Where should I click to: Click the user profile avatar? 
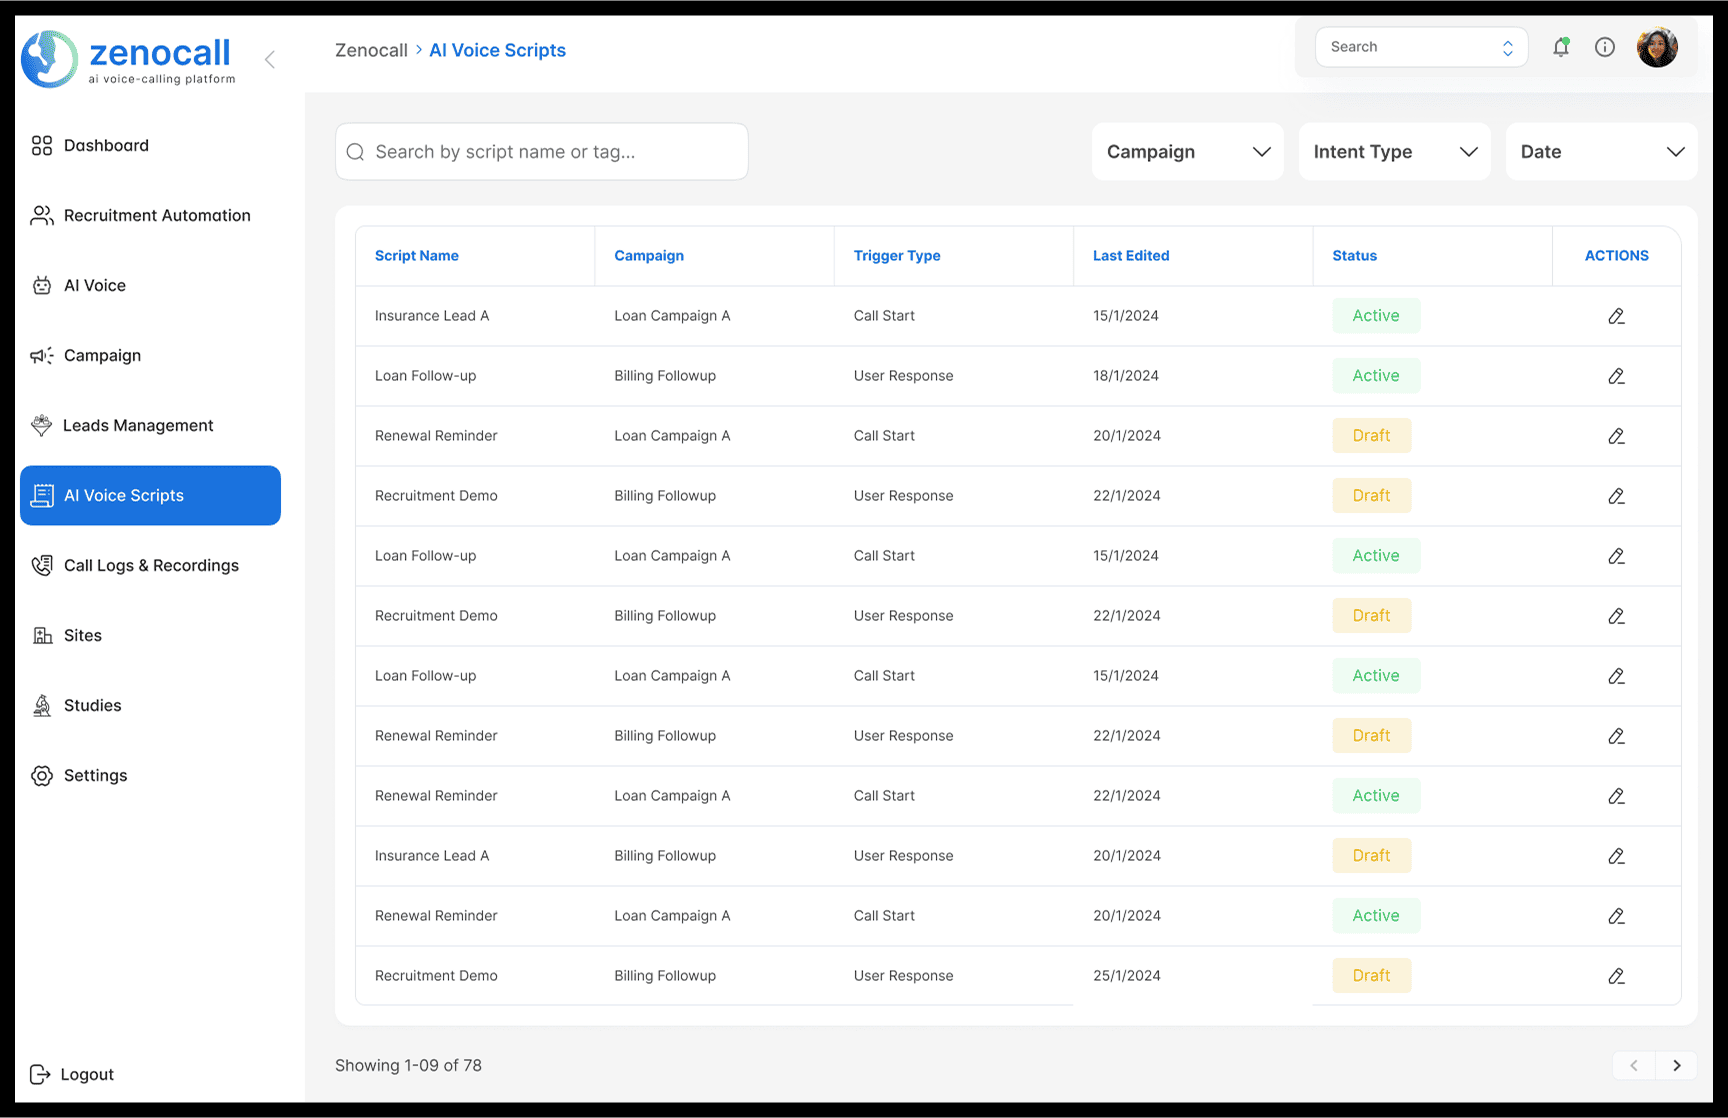pyautogui.click(x=1656, y=47)
